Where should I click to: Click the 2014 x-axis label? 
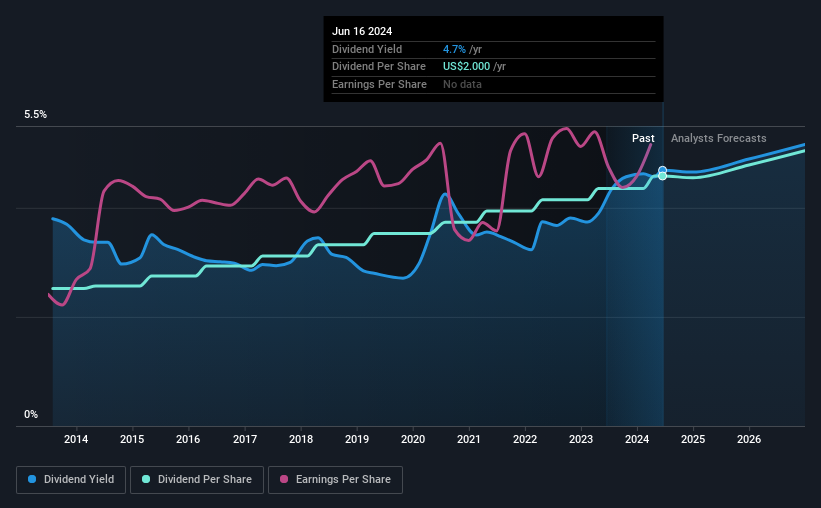click(76, 439)
